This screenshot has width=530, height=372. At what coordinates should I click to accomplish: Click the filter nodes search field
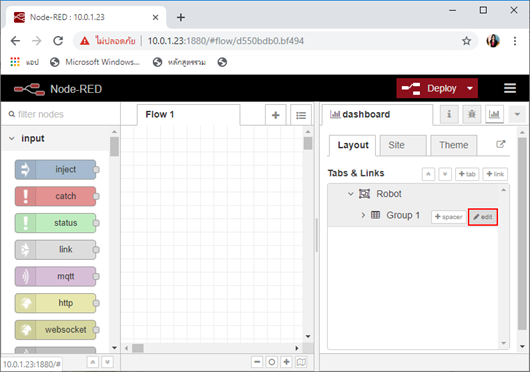click(61, 114)
